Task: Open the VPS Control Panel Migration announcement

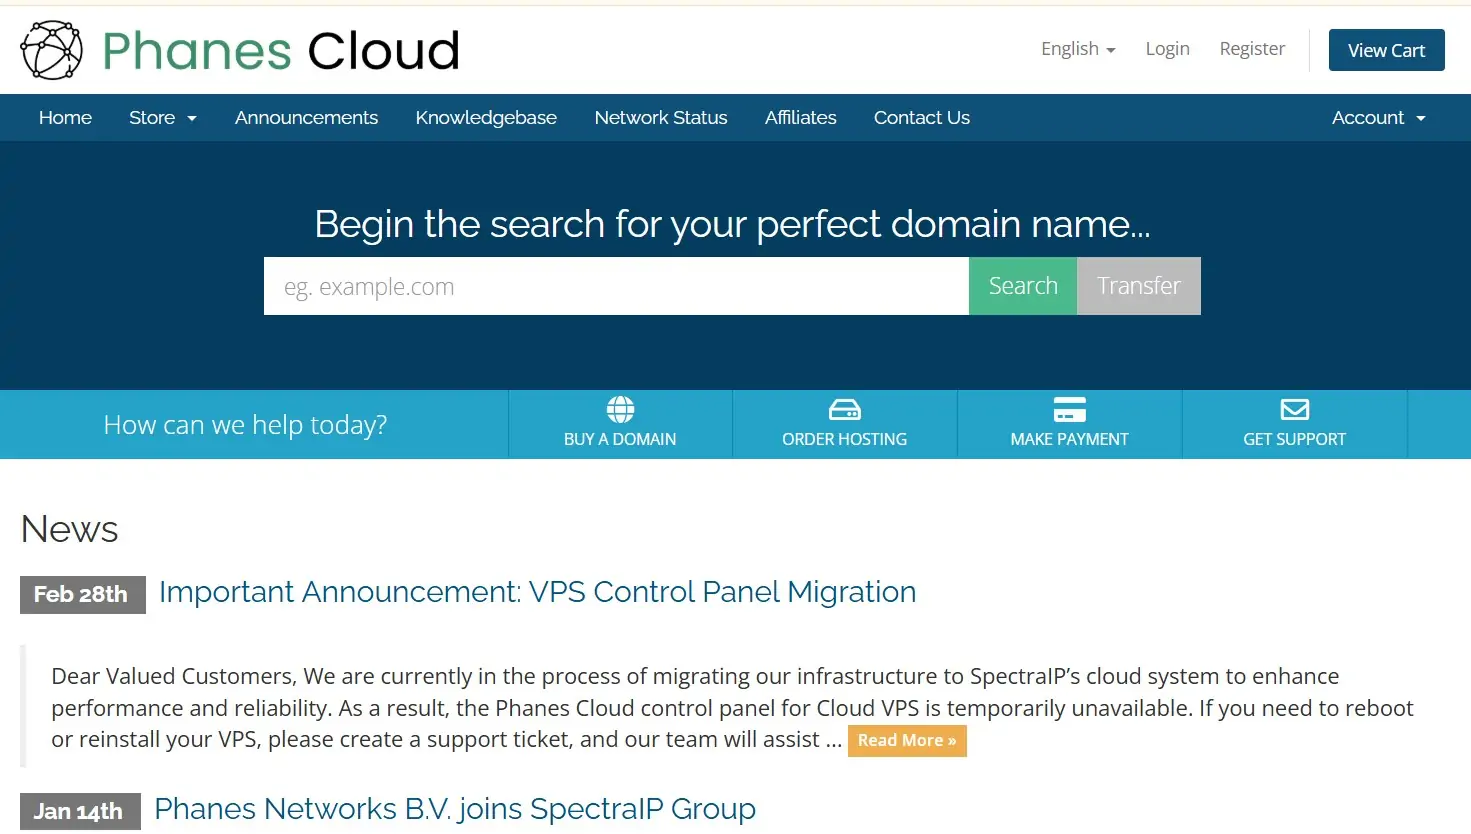Action: (537, 592)
